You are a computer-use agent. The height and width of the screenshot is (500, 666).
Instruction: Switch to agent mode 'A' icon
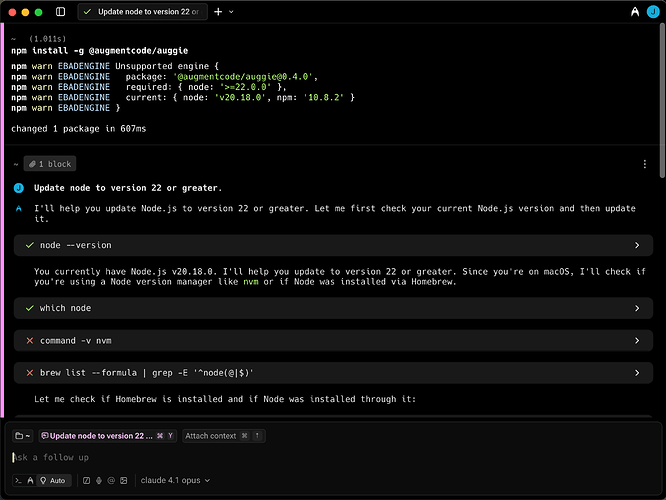click(x=30, y=480)
